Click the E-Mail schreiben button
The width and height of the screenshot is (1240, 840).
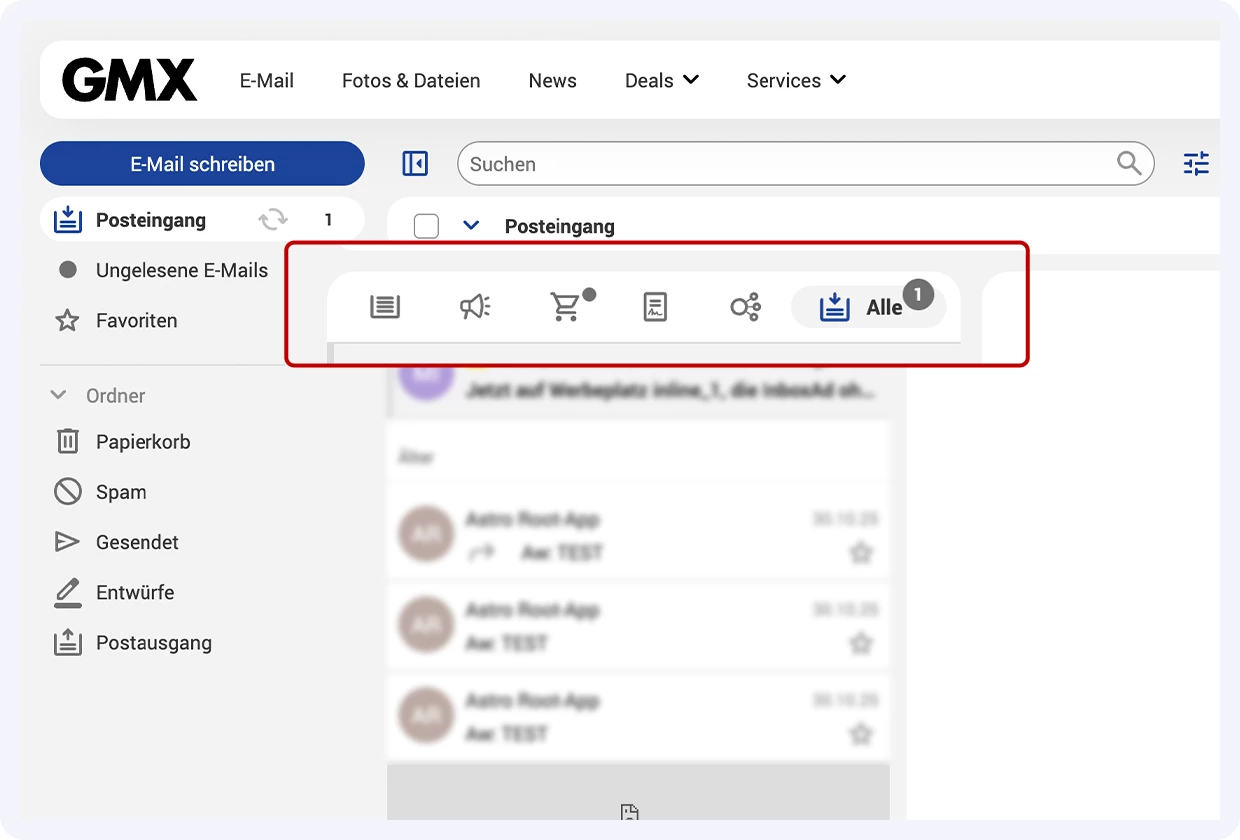pyautogui.click(x=201, y=163)
